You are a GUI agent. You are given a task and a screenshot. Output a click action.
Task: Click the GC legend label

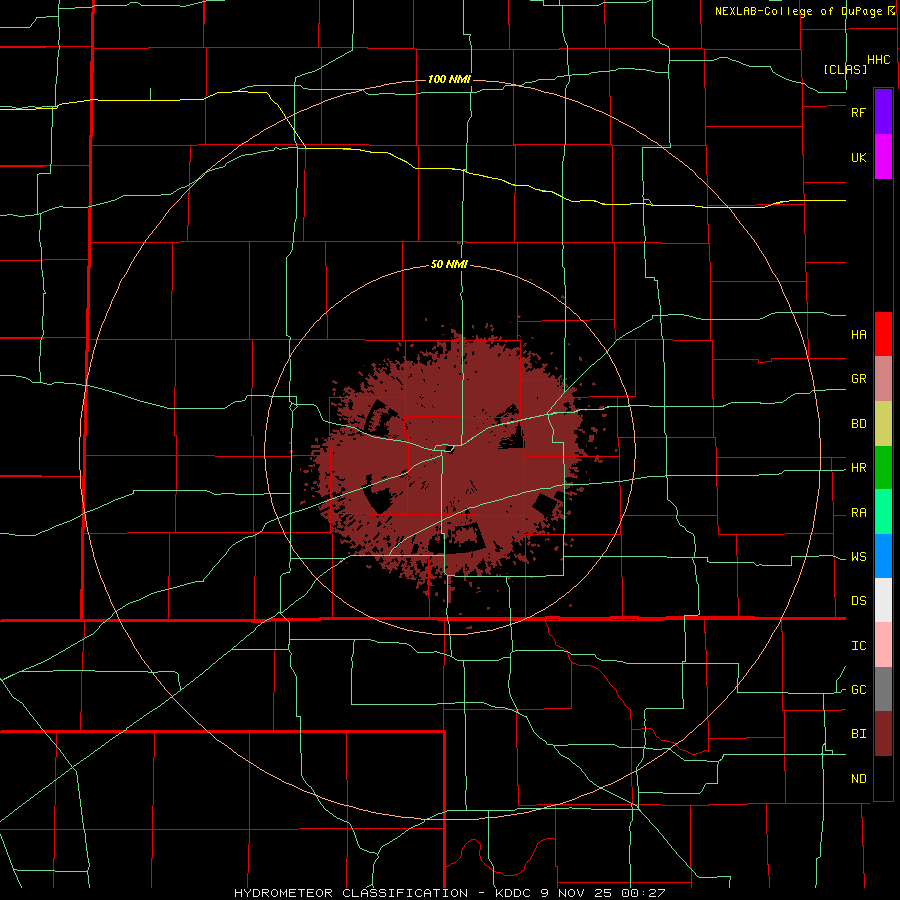pyautogui.click(x=858, y=690)
